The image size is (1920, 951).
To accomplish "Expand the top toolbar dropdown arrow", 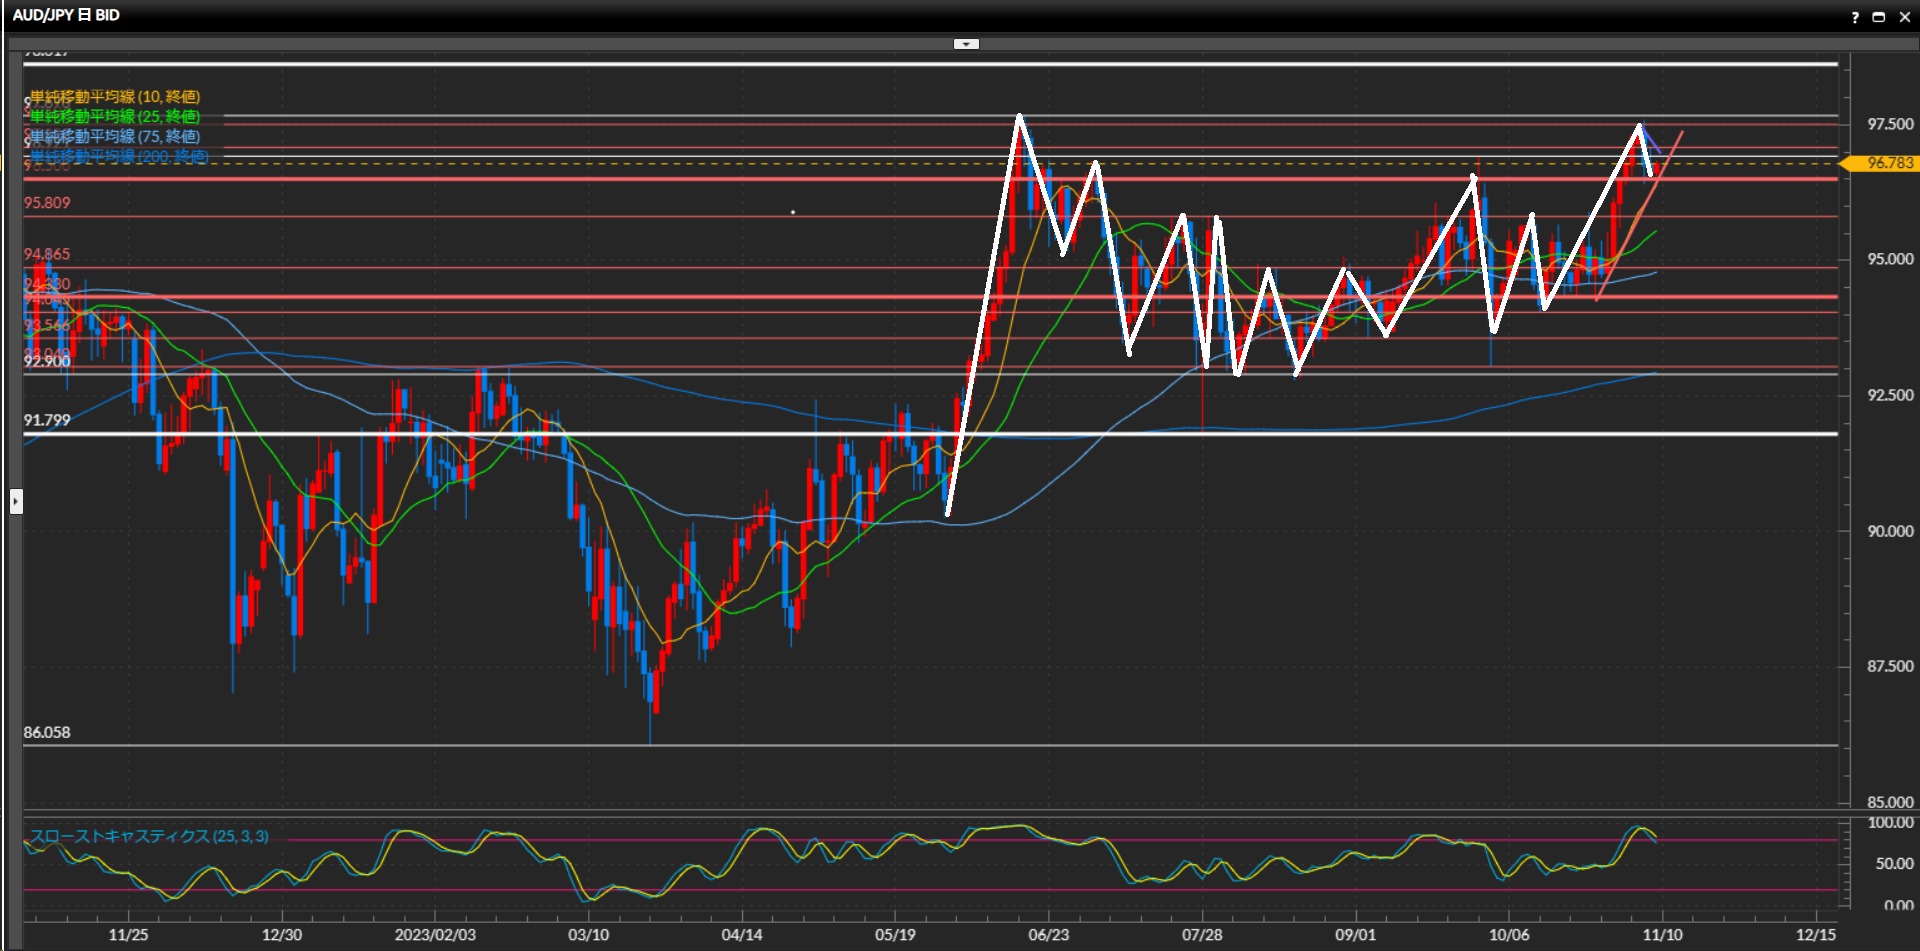I will 966,44.
